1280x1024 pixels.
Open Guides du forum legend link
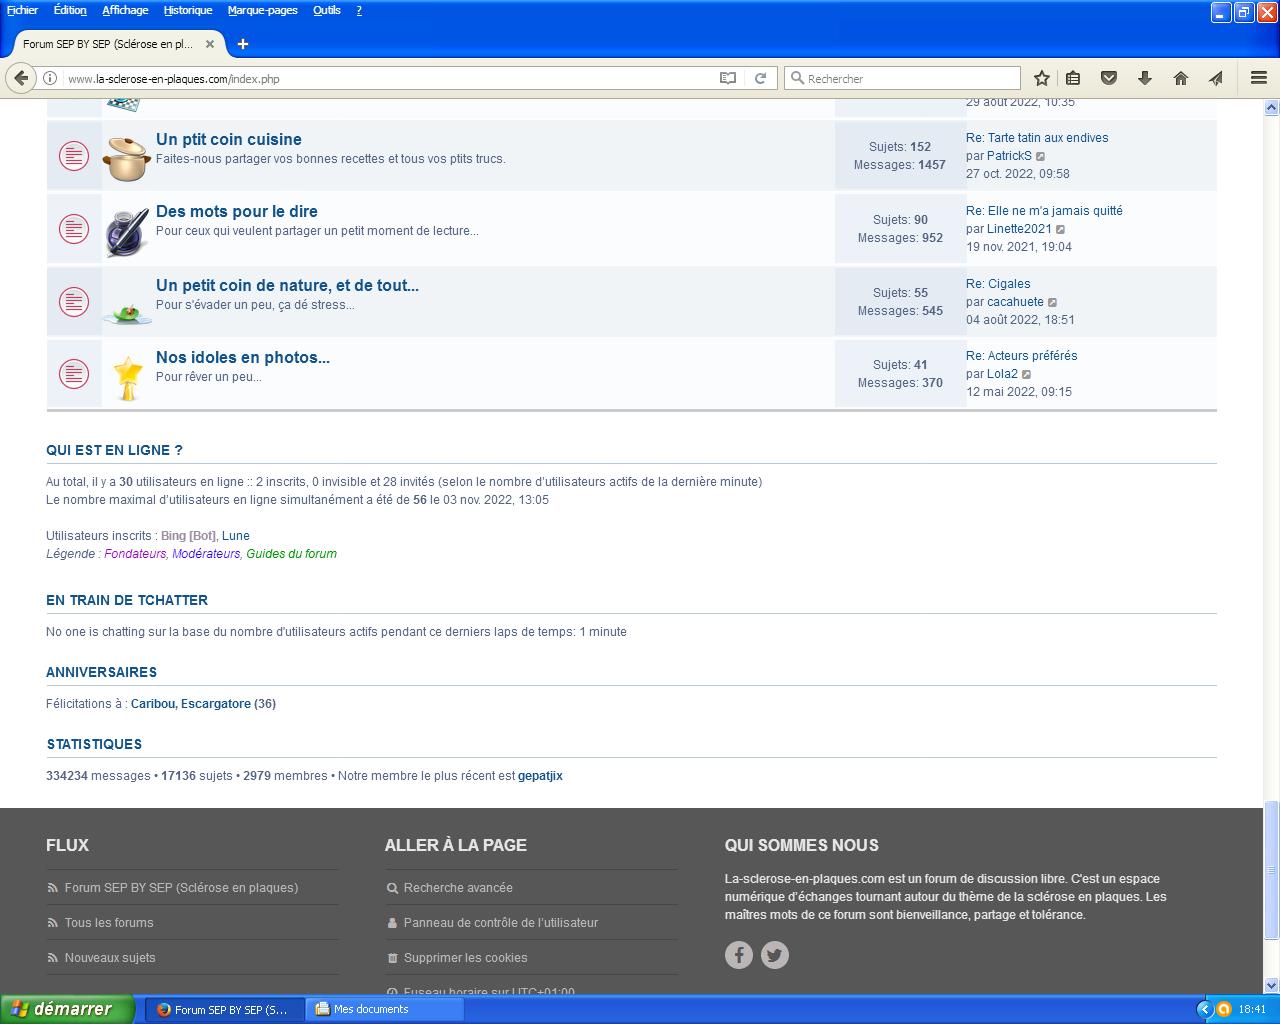pyautogui.click(x=291, y=554)
